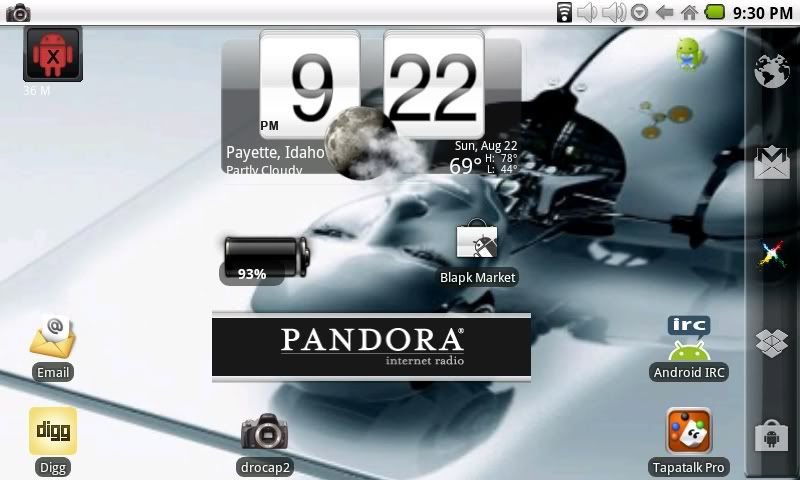Tap the 93% battery widget
This screenshot has width=800, height=480.
[x=264, y=260]
